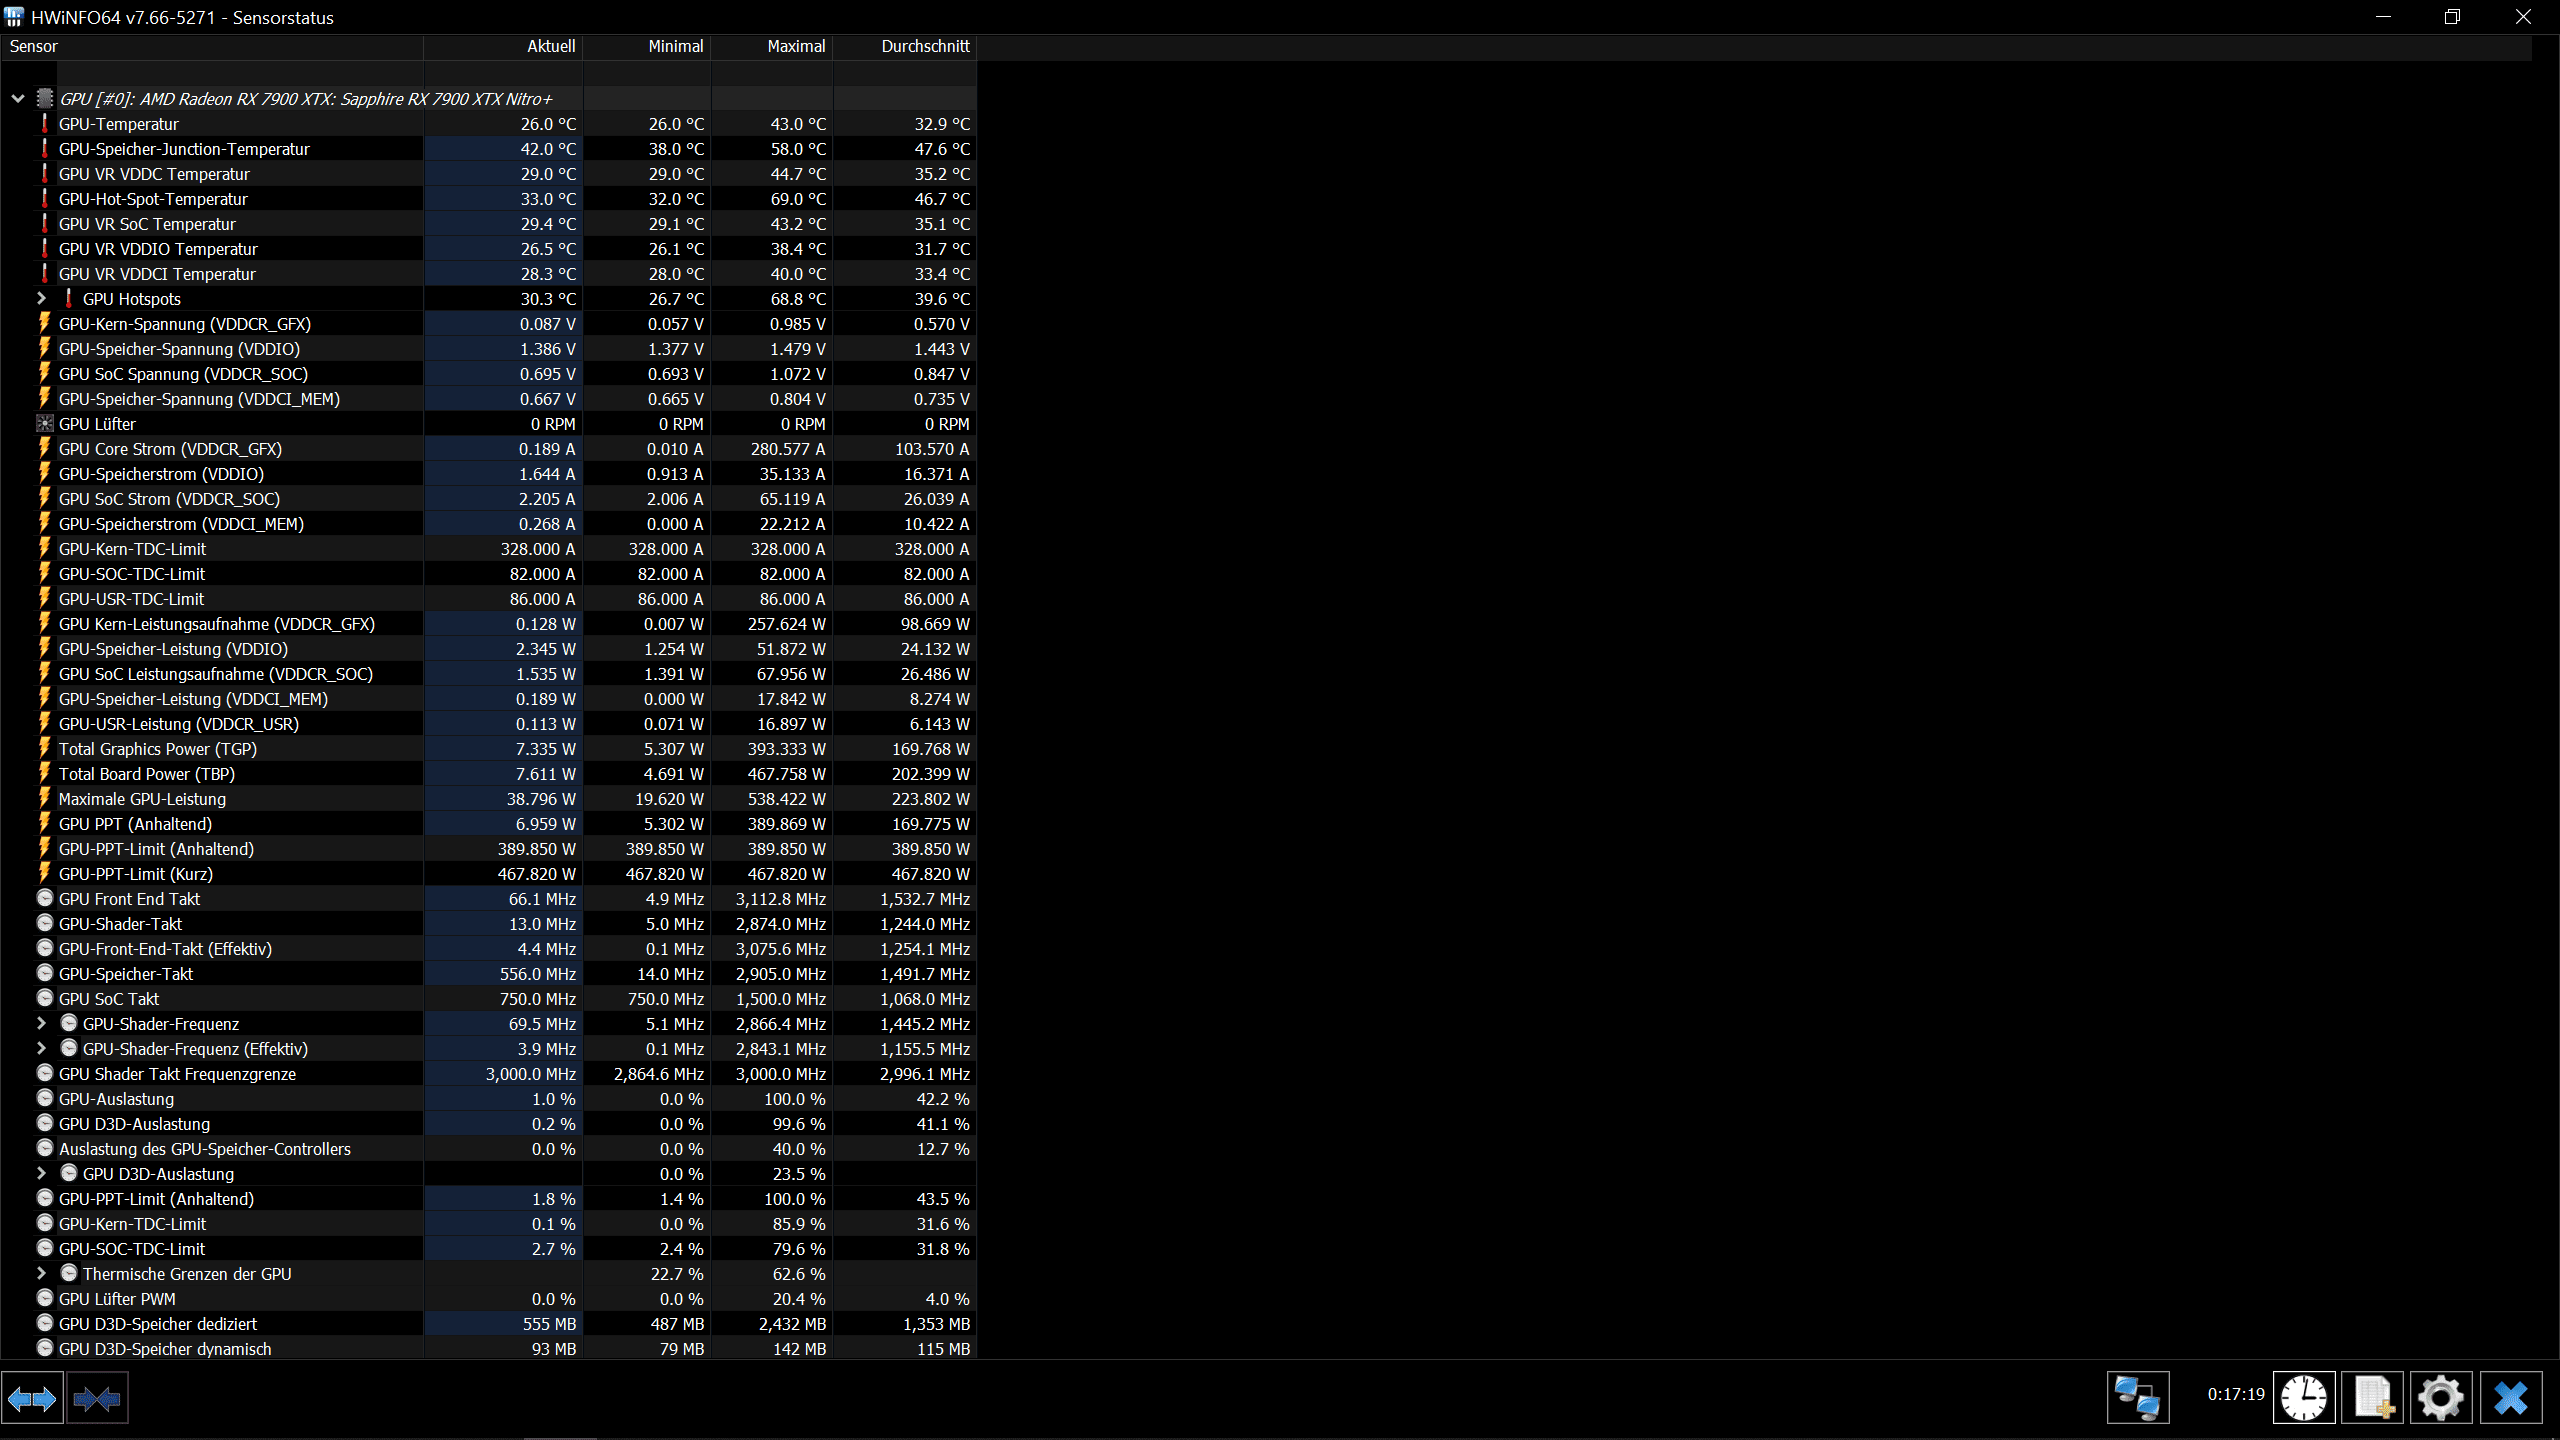Expand the GPU-Shader-Frequenz row

click(x=41, y=1023)
